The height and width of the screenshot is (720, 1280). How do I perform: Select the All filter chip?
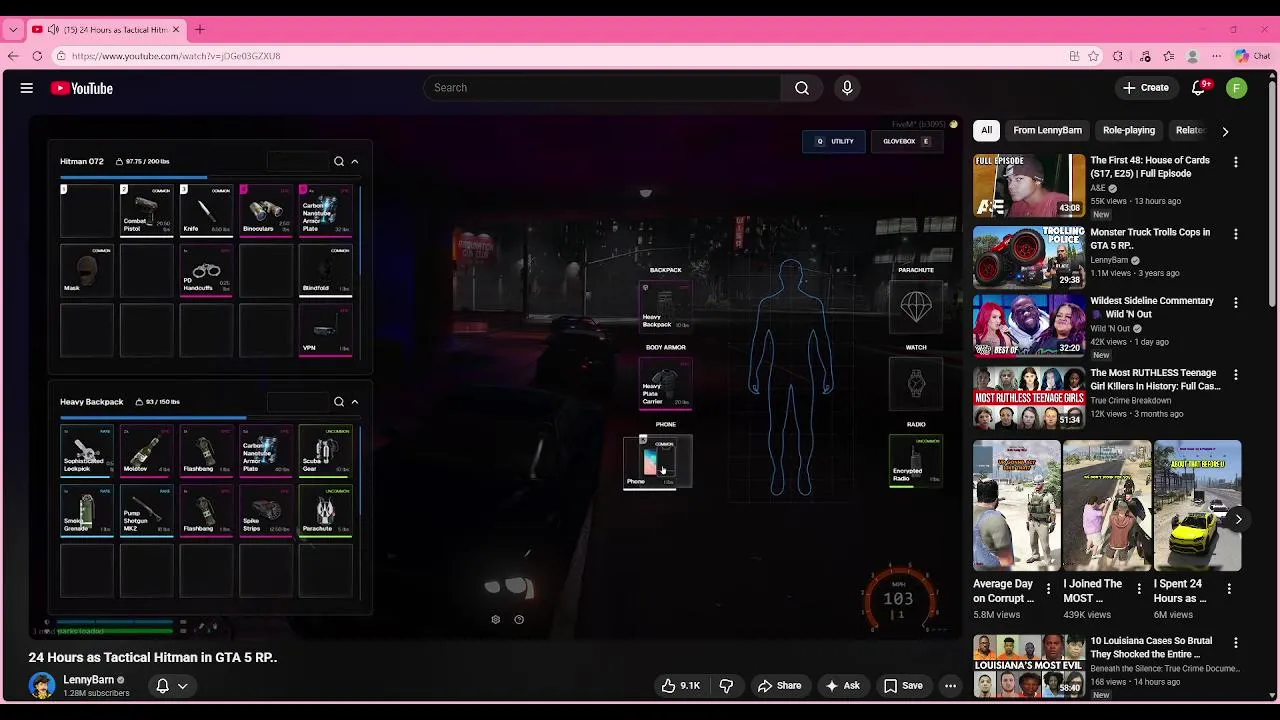[986, 130]
